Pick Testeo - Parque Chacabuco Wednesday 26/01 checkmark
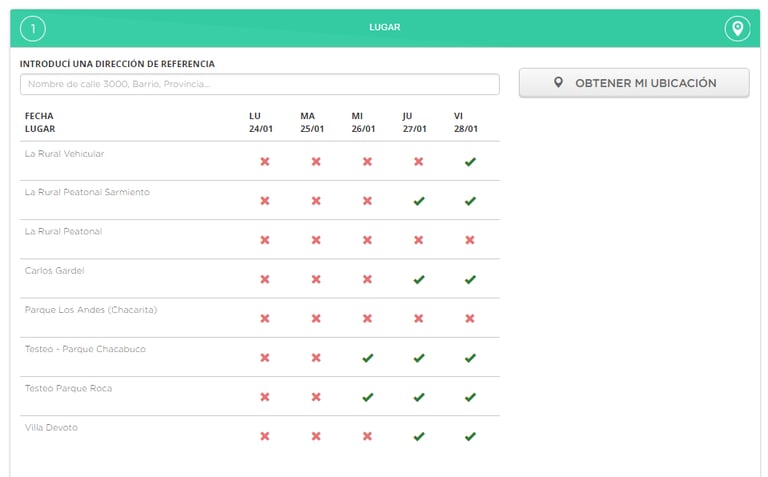The image size is (768, 477). [367, 358]
